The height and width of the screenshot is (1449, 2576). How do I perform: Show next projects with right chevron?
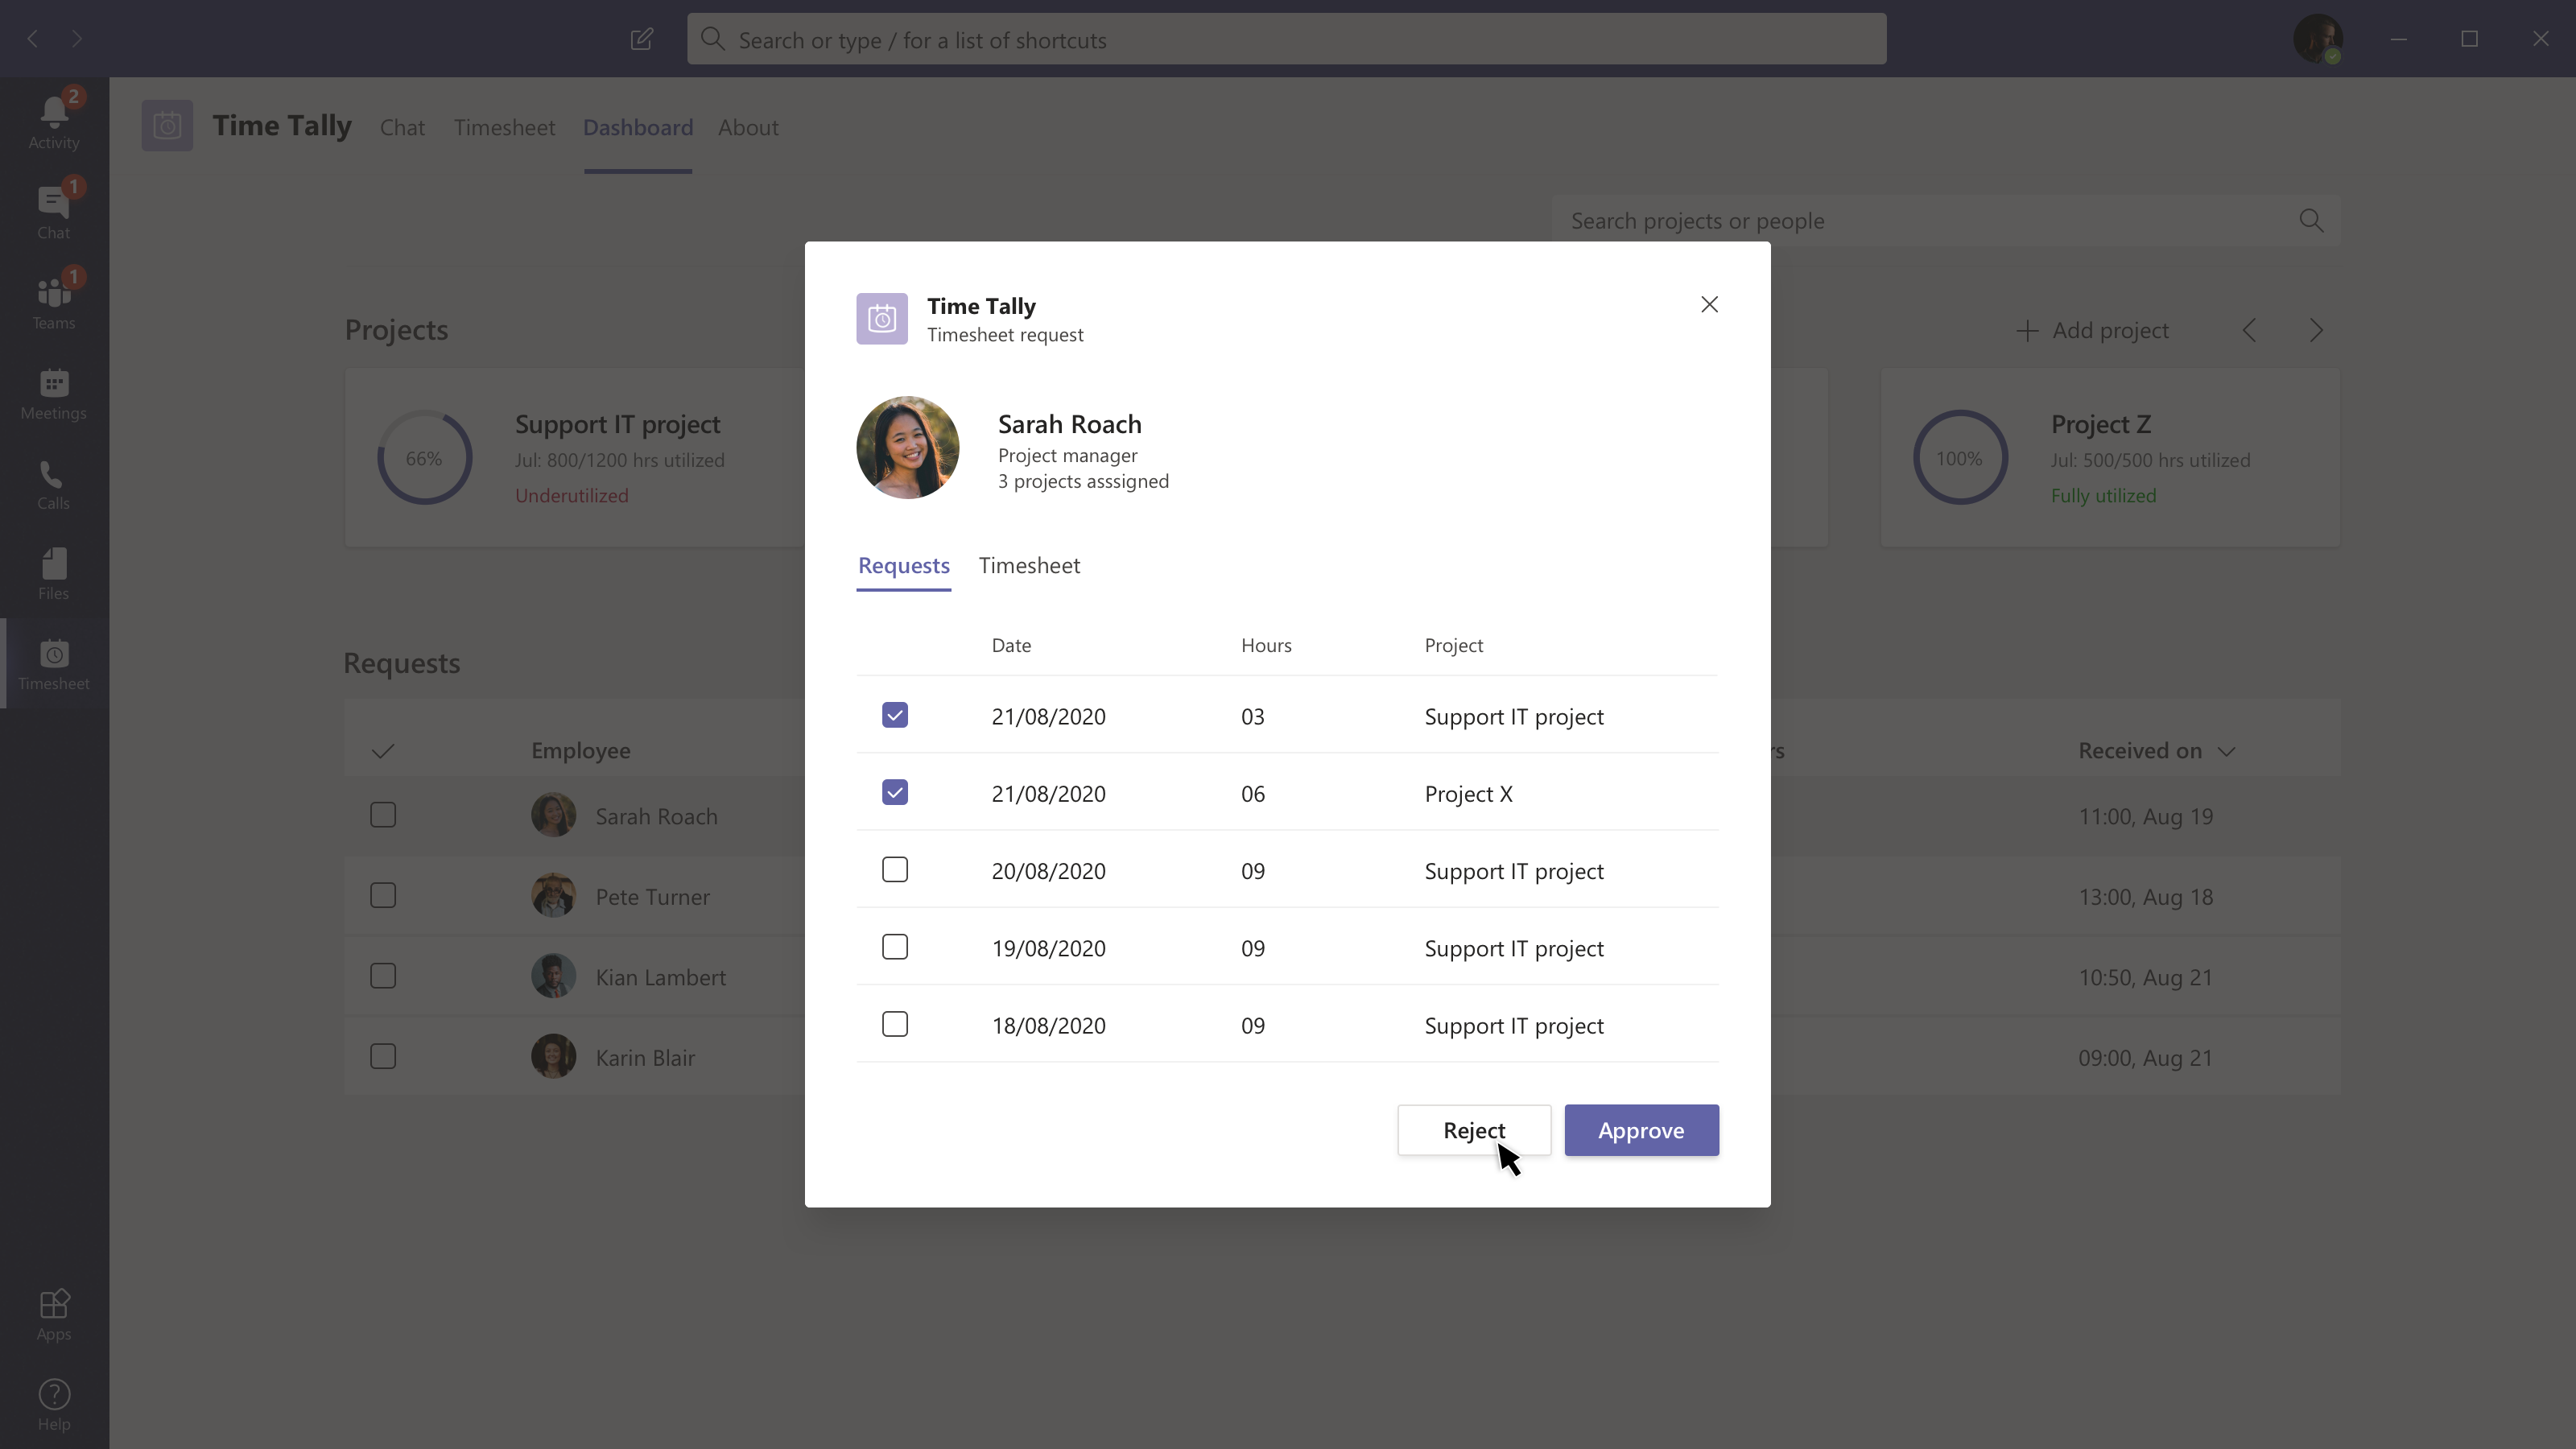pos(2316,331)
